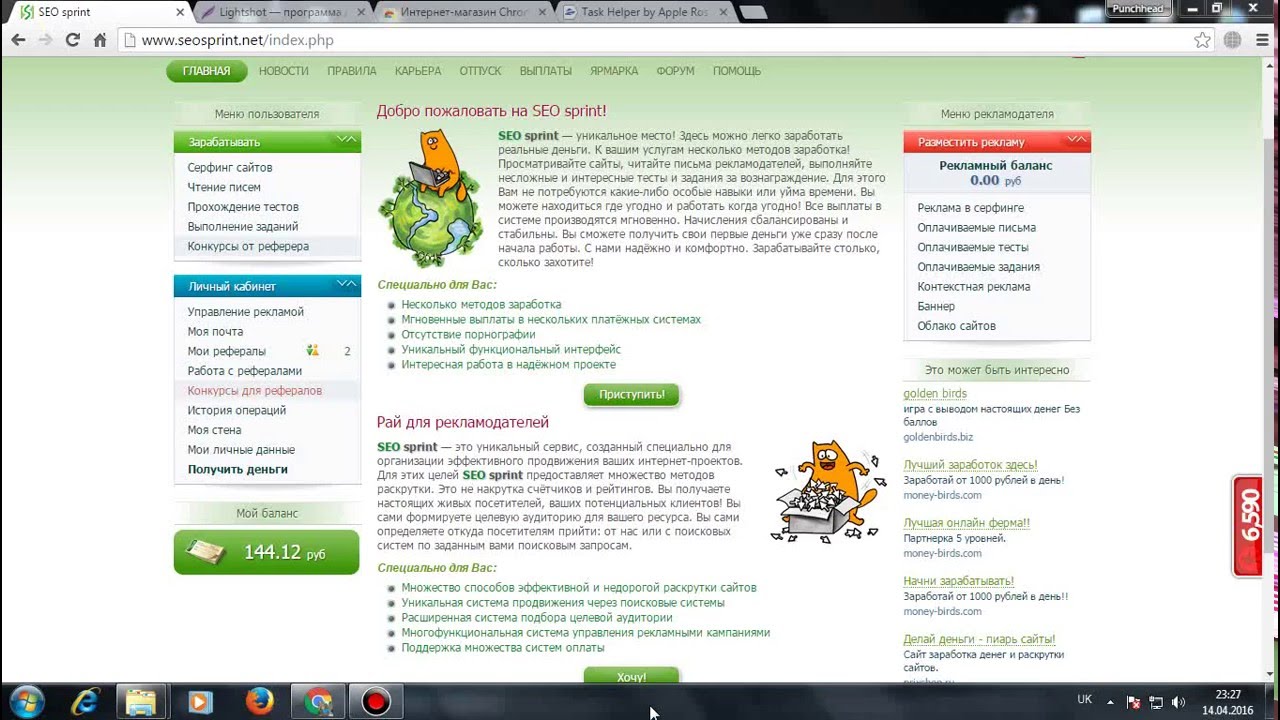The height and width of the screenshot is (720, 1280).
Task: Click the red 6.590 side counter
Action: (x=1248, y=526)
